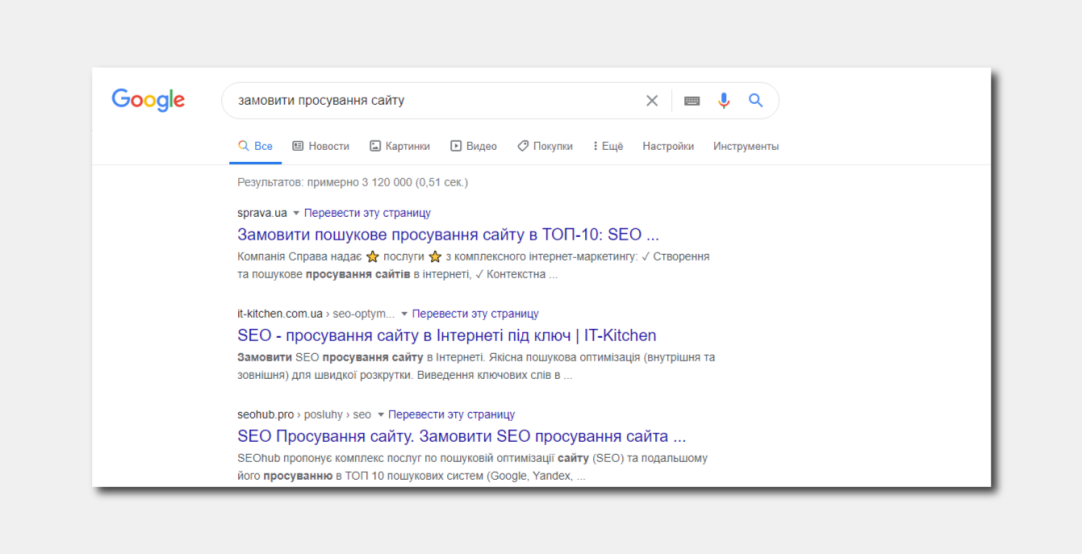Click snippet text starting Замовити SEO просування сайту
Screen dimensions: 1082x554
point(476,366)
